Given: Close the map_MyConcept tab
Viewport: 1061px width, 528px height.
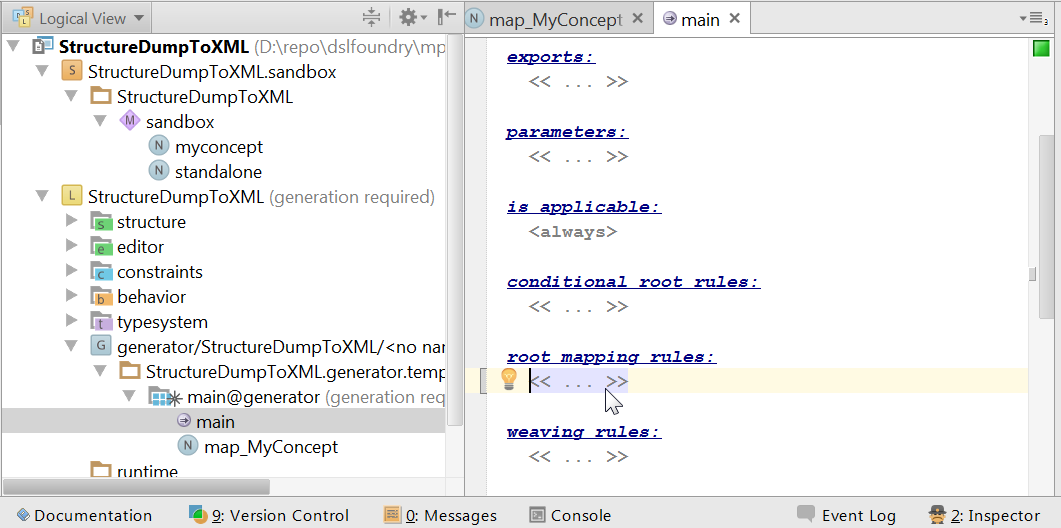Looking at the screenshot, I should point(637,18).
